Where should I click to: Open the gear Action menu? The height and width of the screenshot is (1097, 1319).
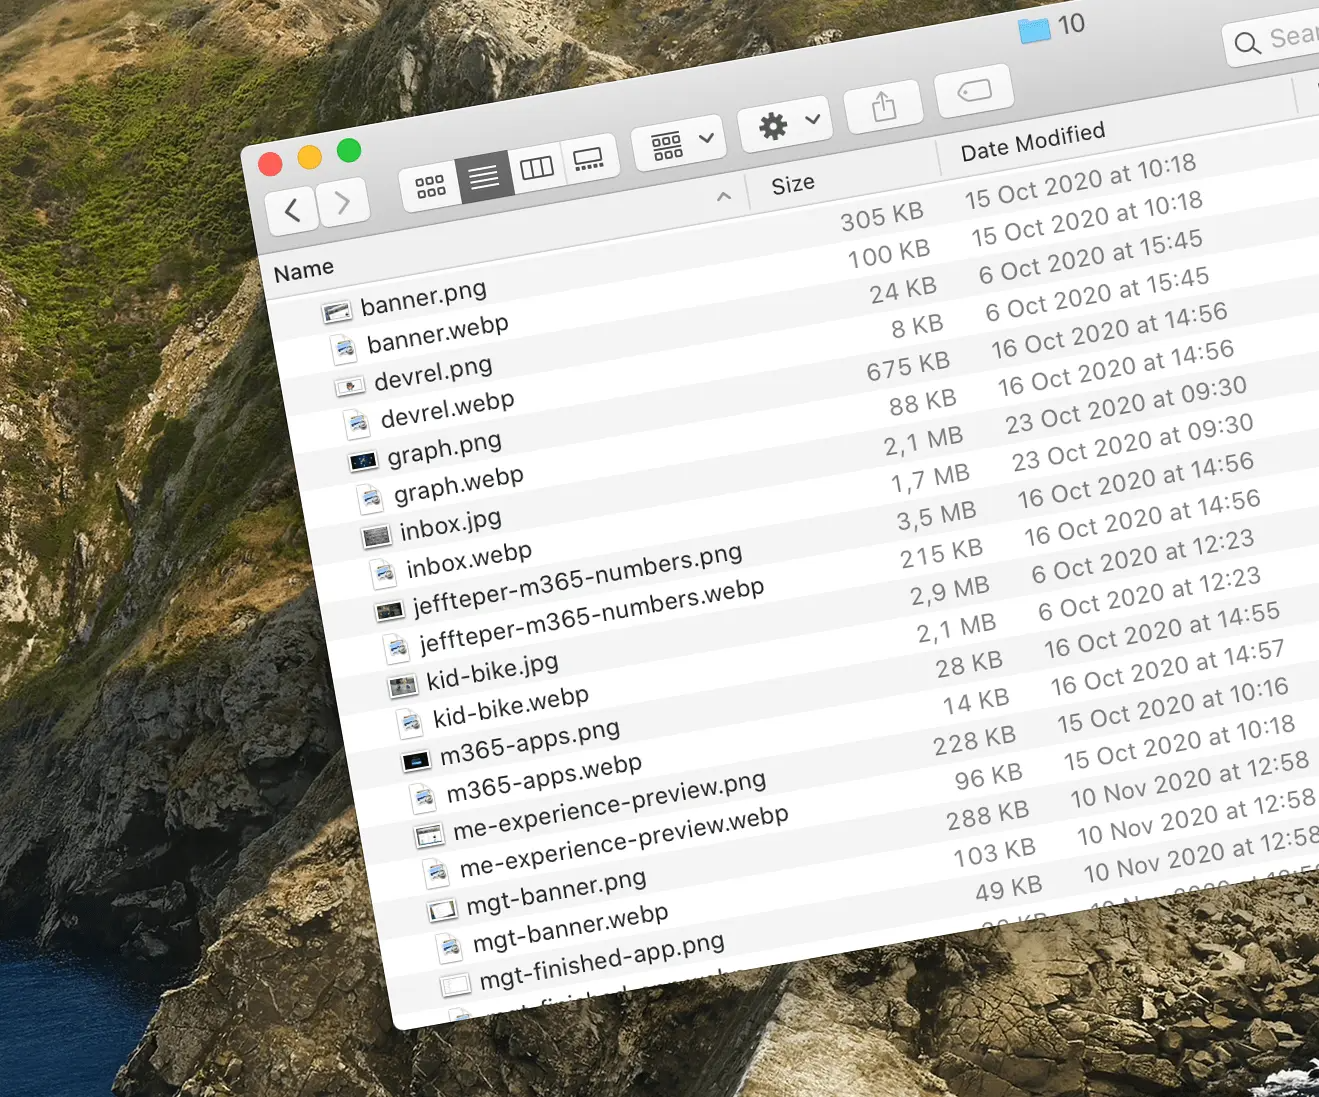coord(788,125)
